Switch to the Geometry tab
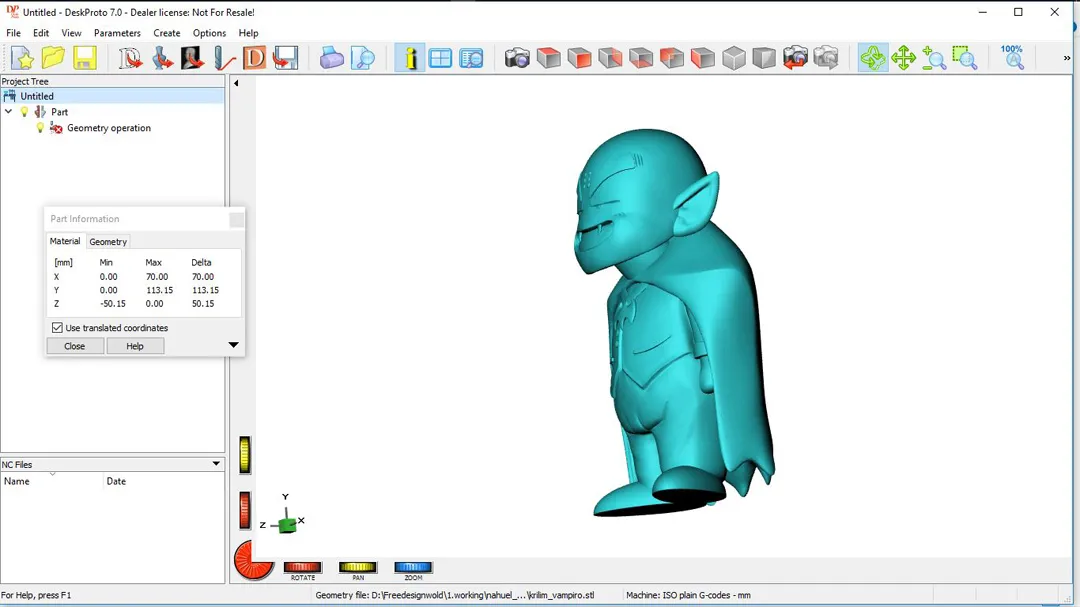 tap(108, 242)
